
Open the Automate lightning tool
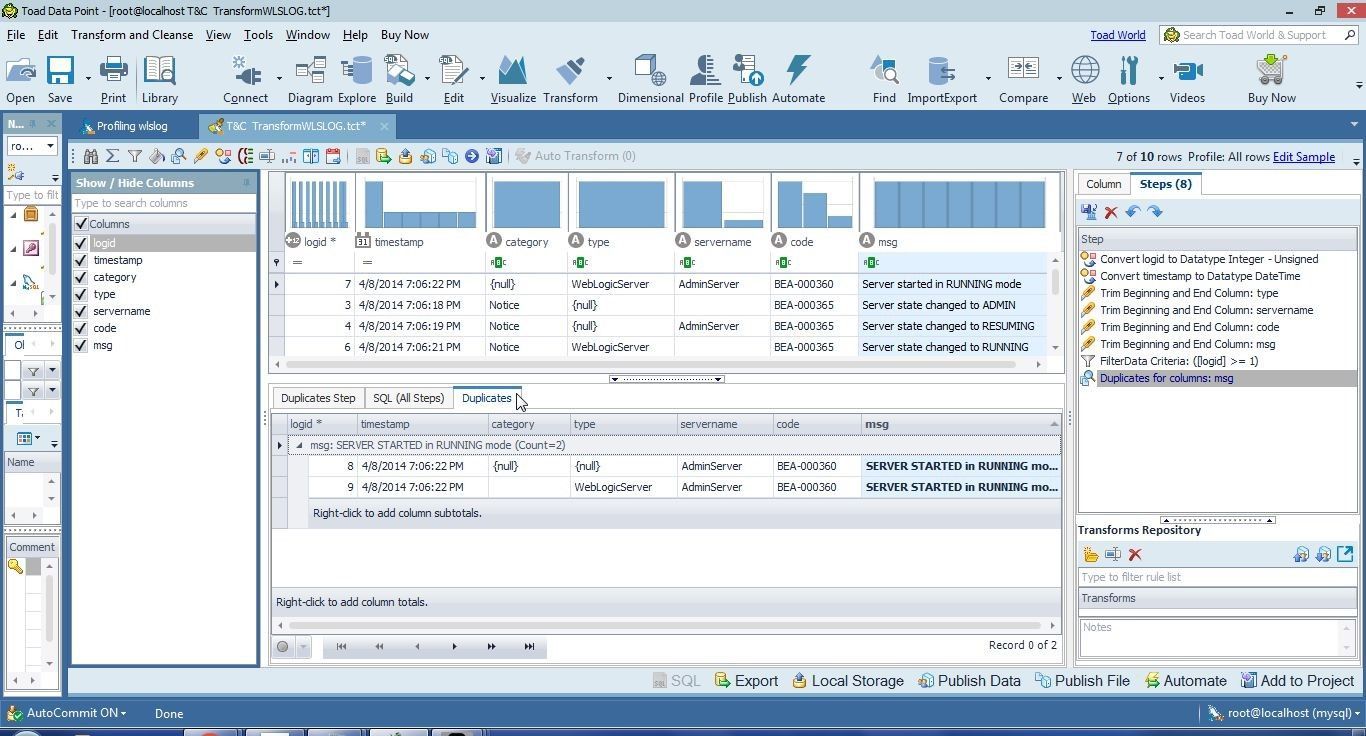click(798, 79)
